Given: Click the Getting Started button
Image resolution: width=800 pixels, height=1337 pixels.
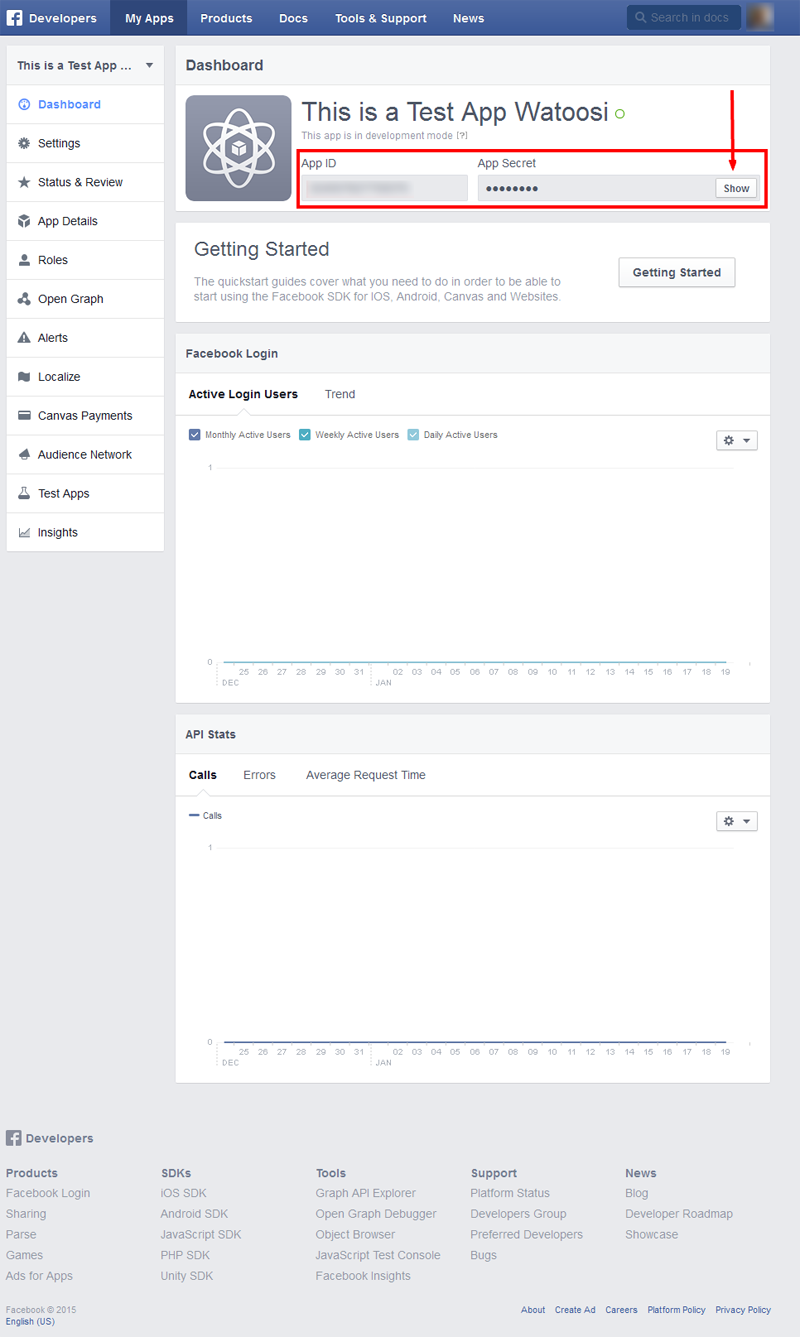Looking at the screenshot, I should click(x=676, y=272).
